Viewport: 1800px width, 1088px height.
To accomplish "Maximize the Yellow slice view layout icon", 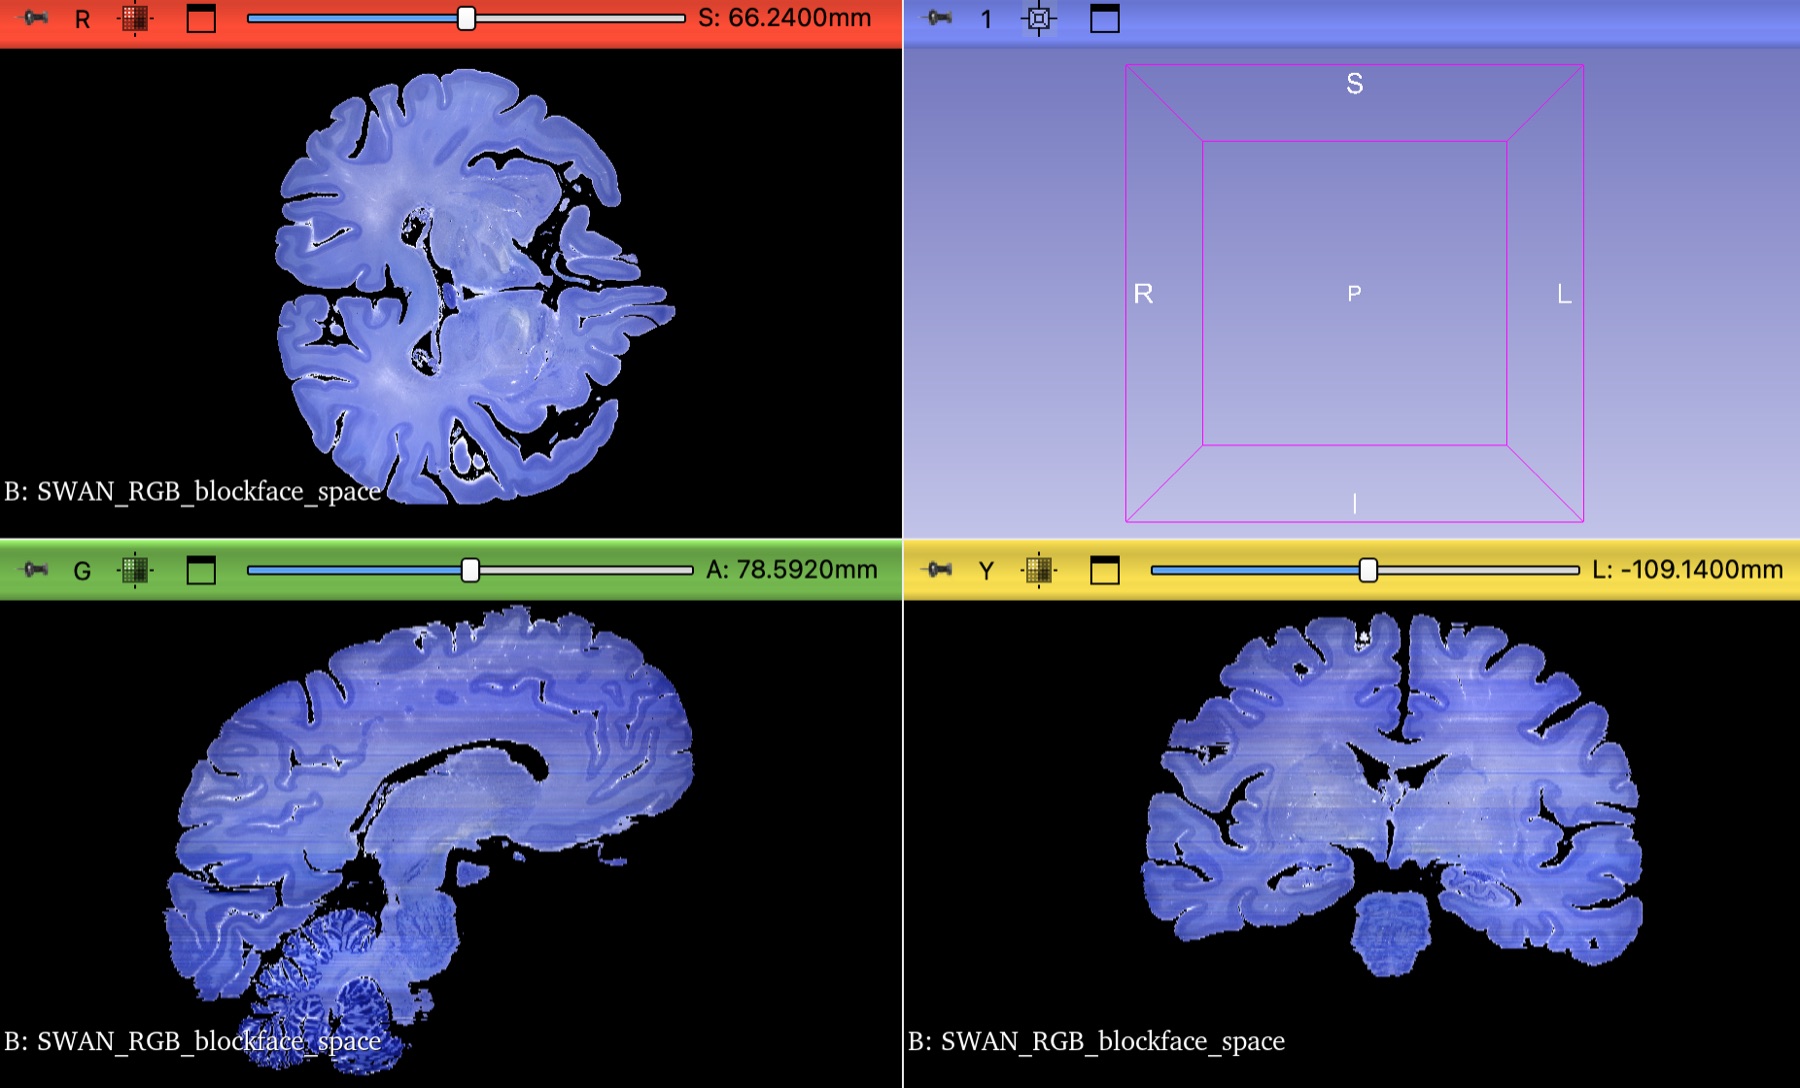I will point(1104,570).
